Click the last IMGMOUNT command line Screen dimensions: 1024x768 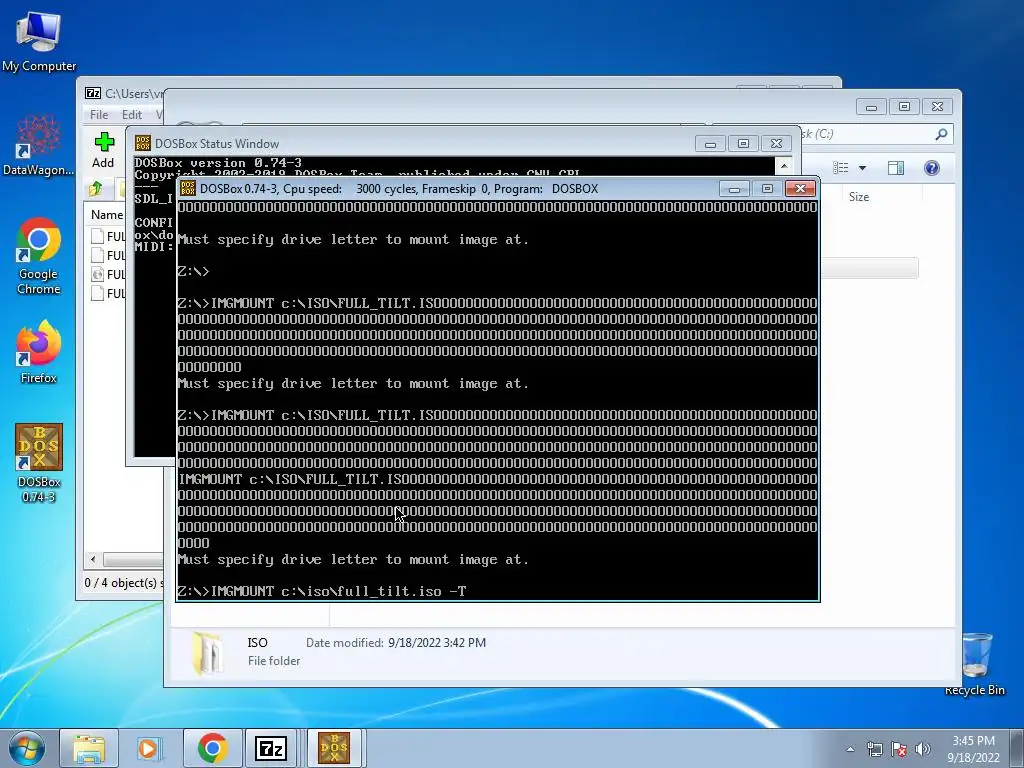point(322,592)
